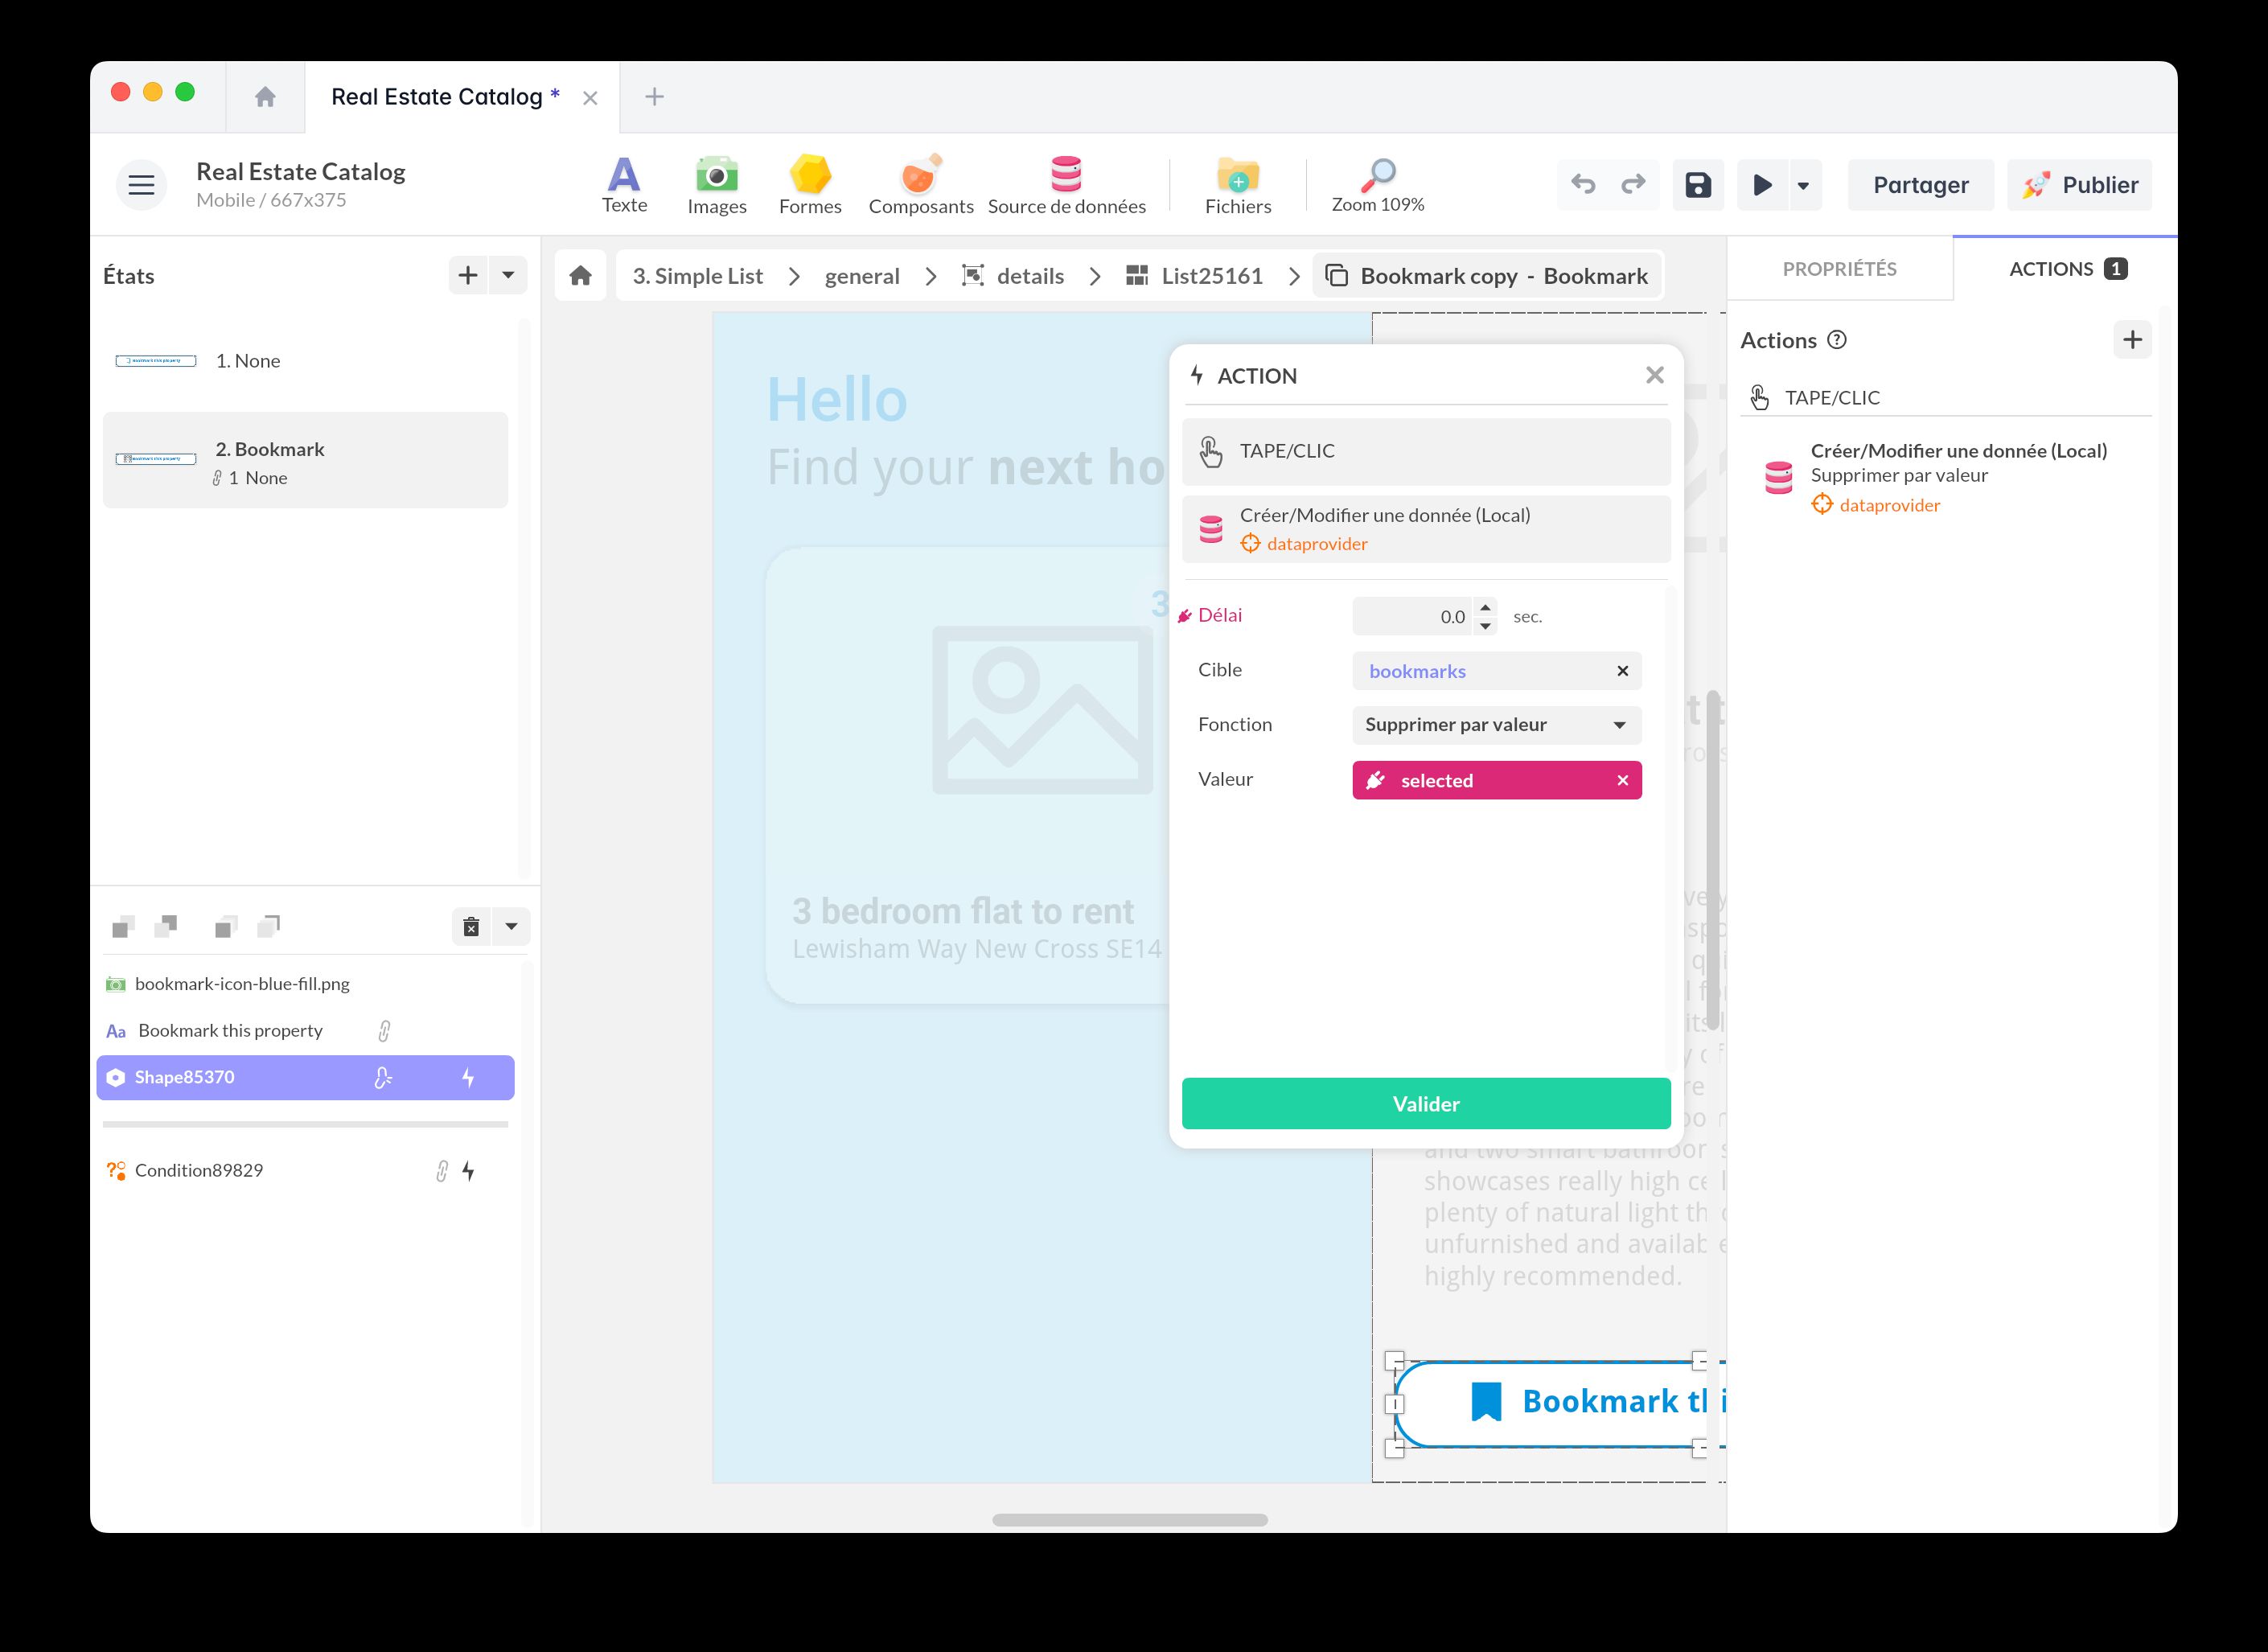Close the ACTION dialog

pos(1655,375)
